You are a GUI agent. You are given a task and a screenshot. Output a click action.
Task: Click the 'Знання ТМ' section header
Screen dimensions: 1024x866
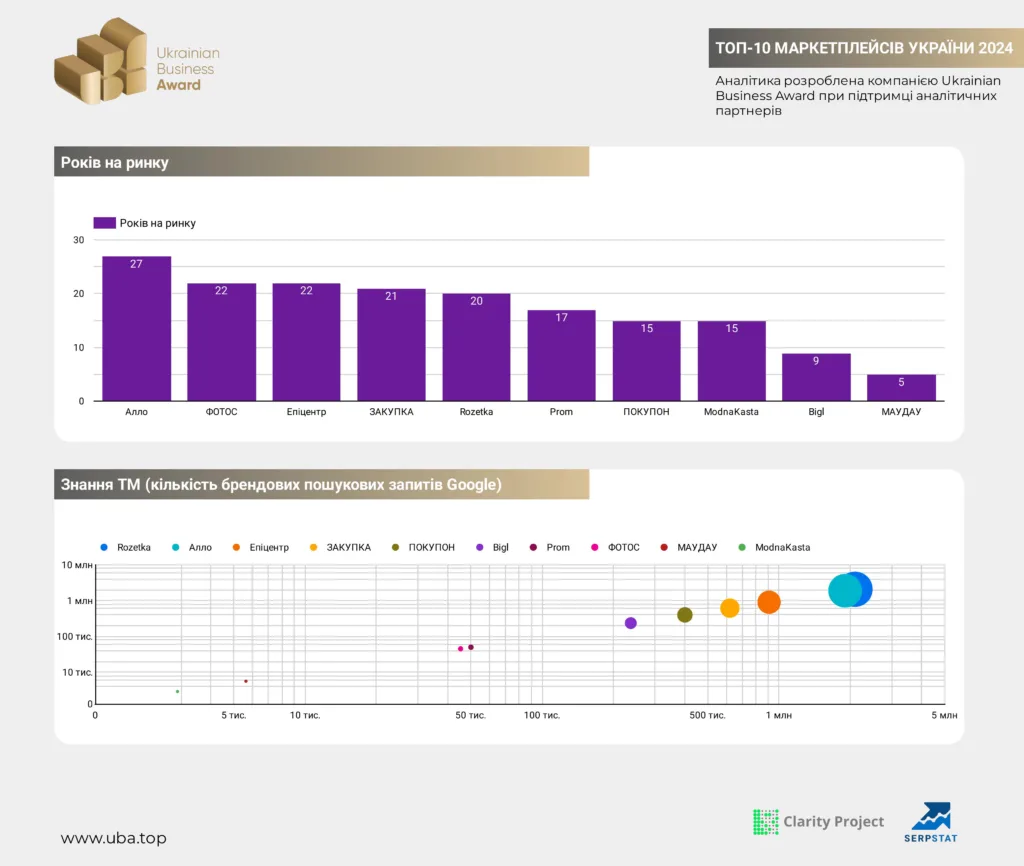(321, 485)
